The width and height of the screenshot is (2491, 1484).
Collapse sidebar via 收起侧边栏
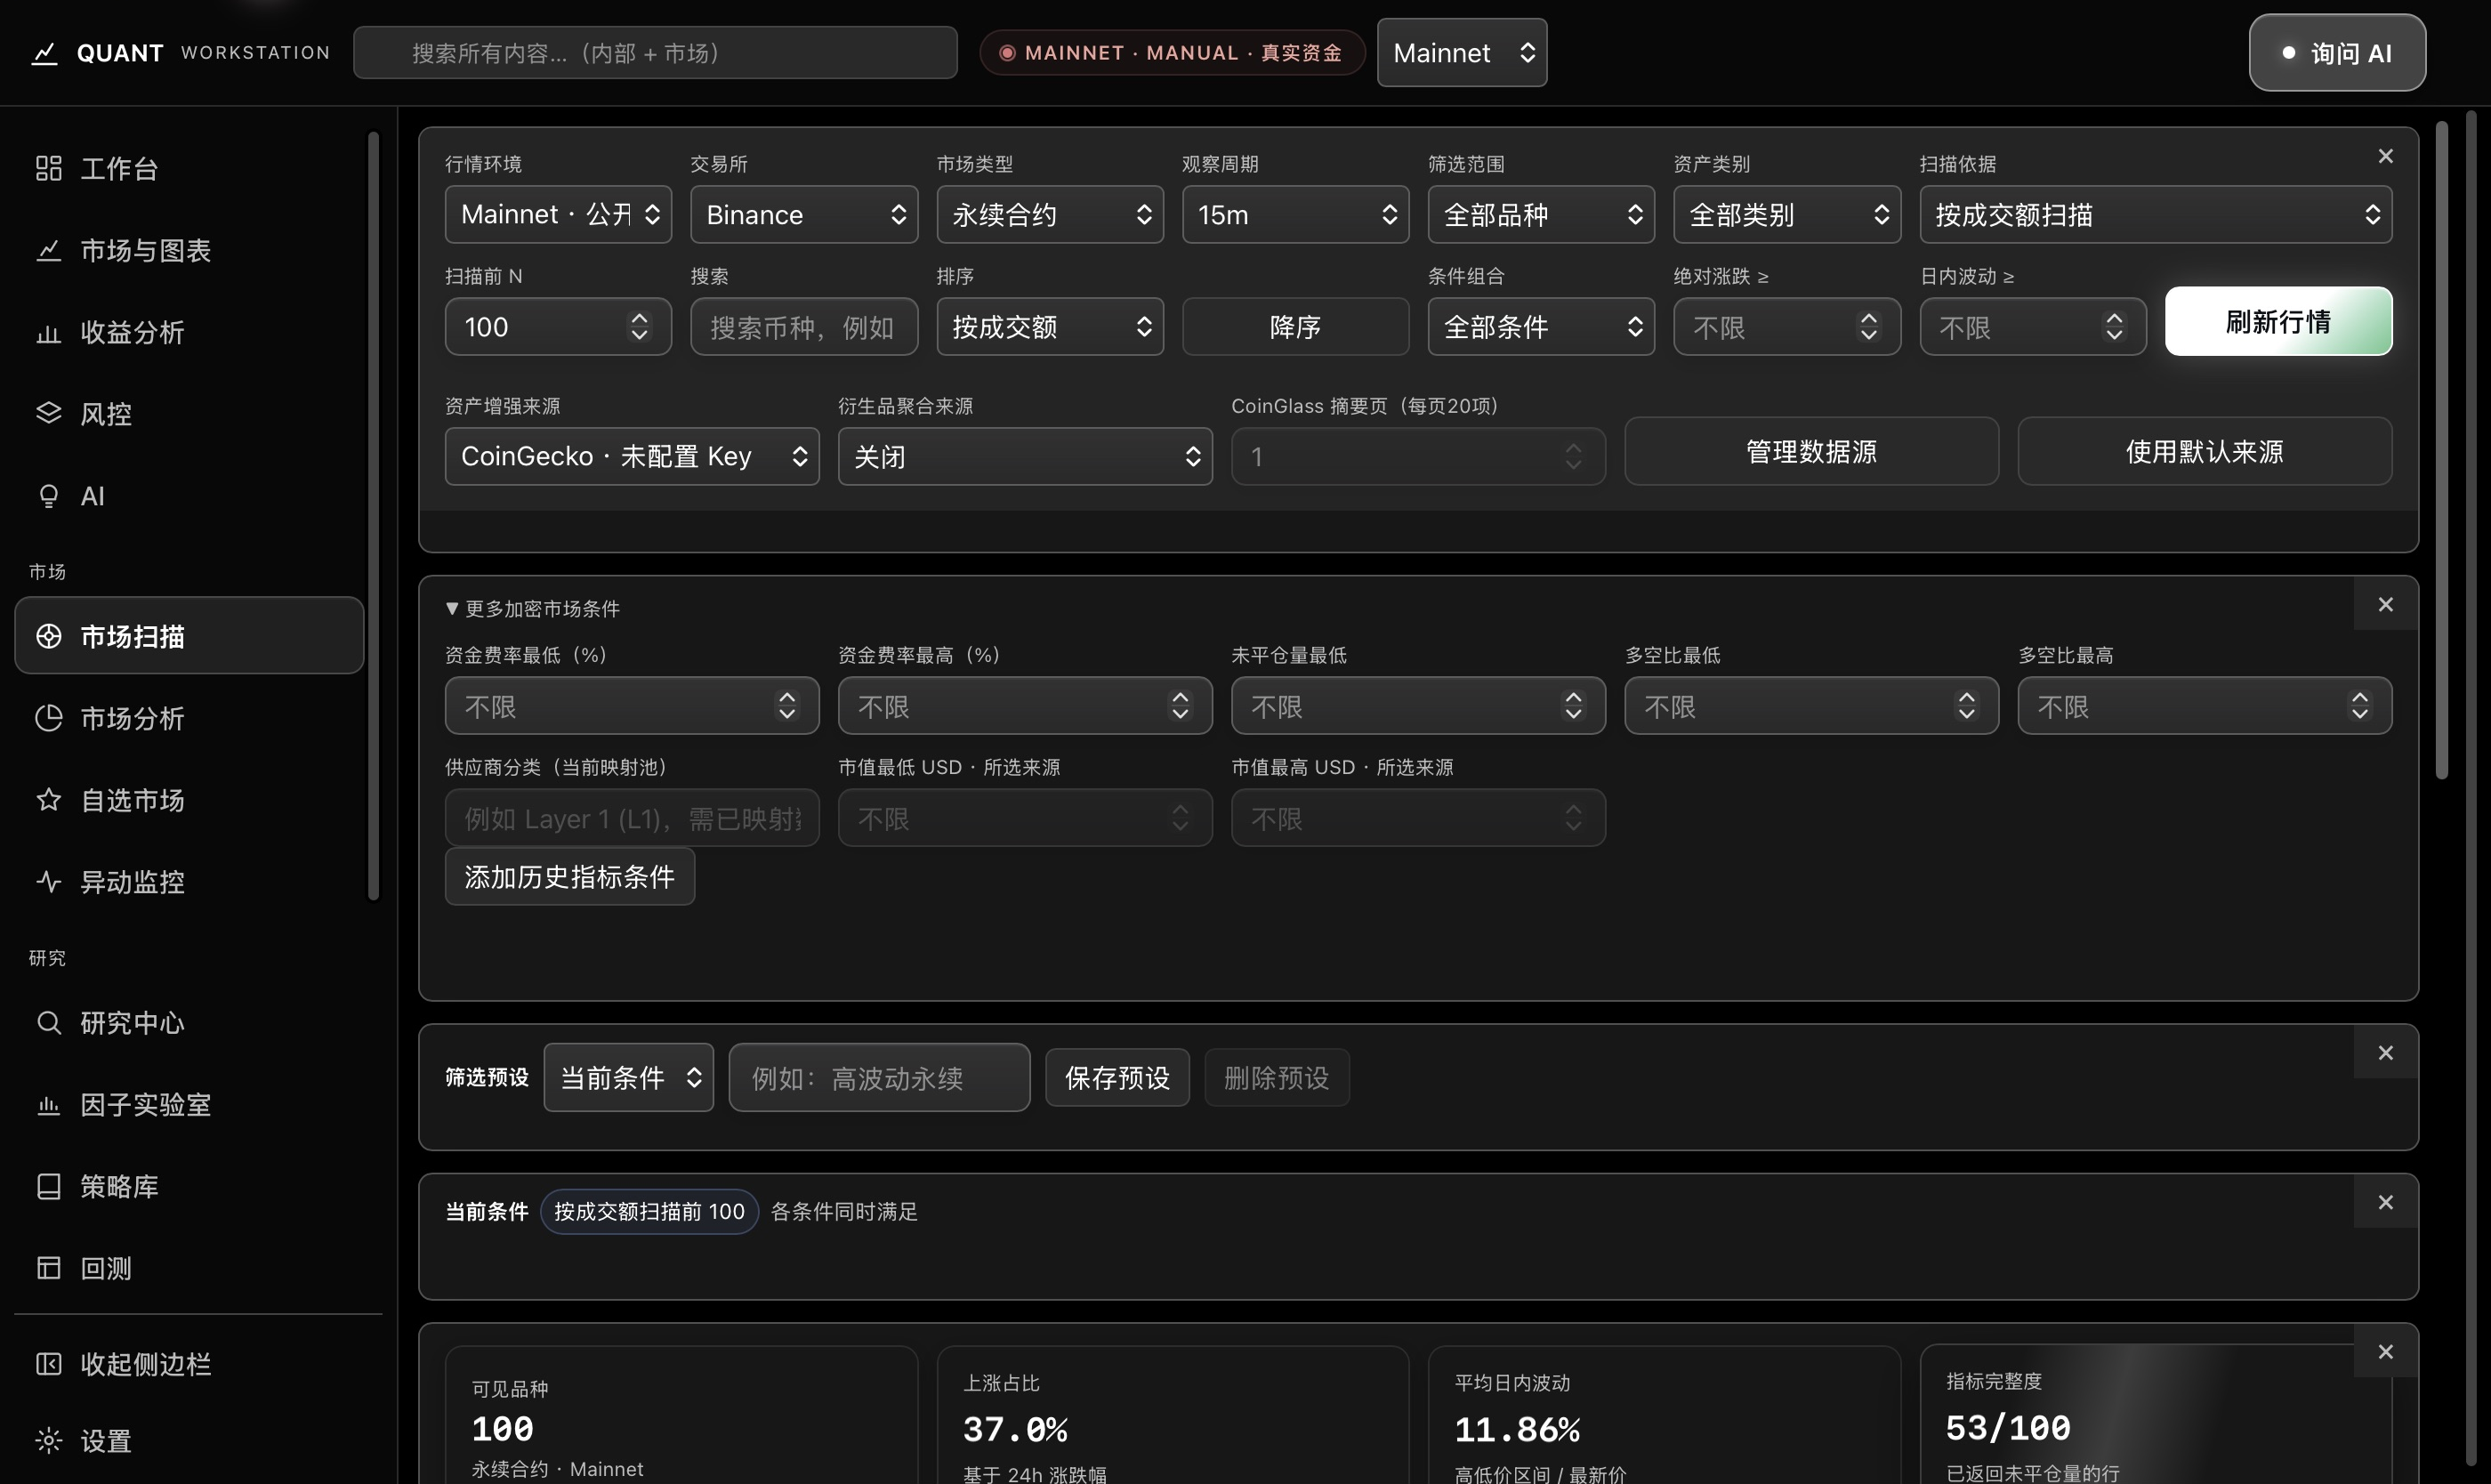(190, 1364)
